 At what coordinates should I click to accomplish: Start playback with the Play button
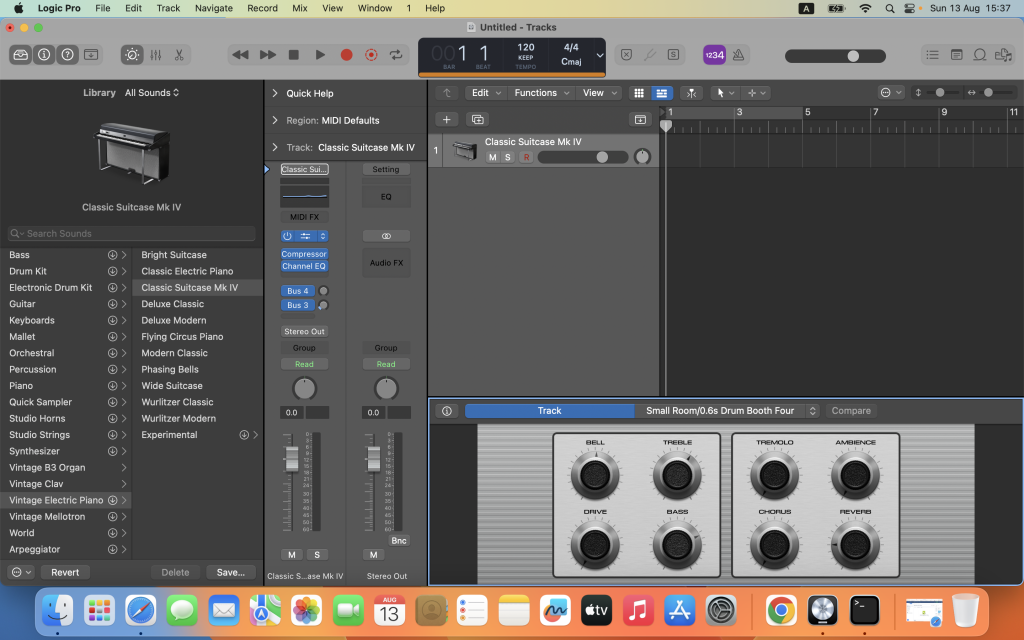(320, 55)
